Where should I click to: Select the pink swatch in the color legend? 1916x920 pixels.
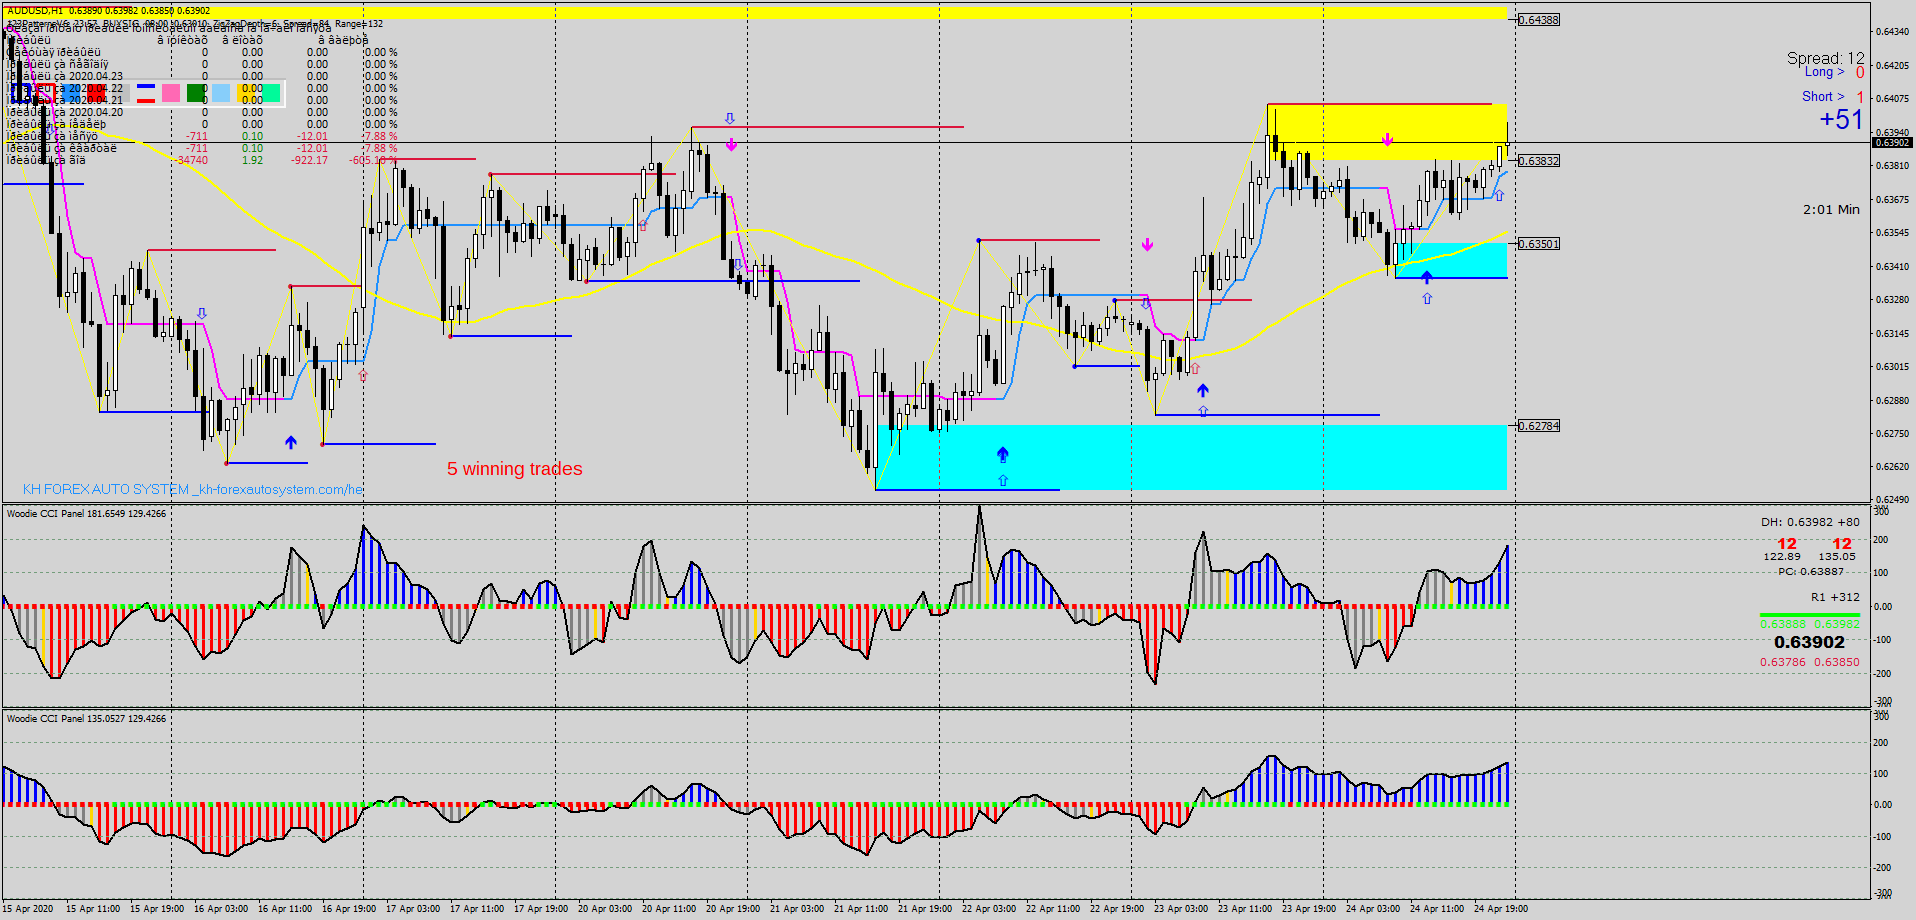pos(171,93)
